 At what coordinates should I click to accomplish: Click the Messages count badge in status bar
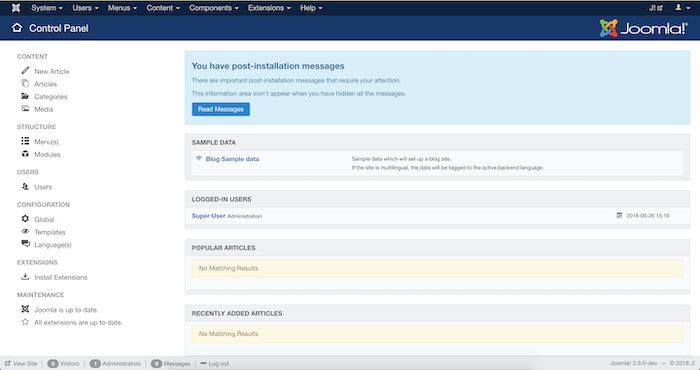(x=156, y=364)
